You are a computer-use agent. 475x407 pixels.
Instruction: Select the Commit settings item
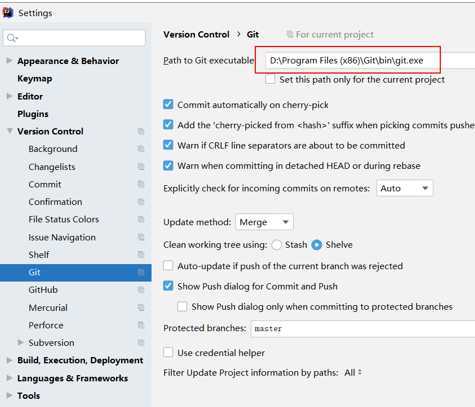(x=45, y=184)
